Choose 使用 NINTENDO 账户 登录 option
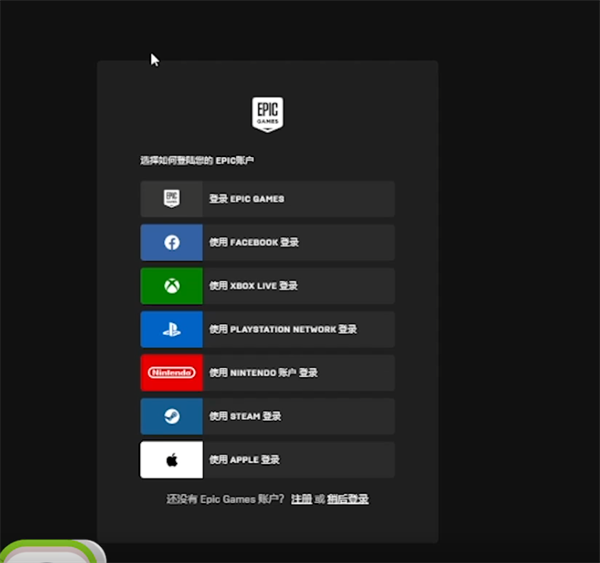This screenshot has width=600, height=563. tap(267, 373)
